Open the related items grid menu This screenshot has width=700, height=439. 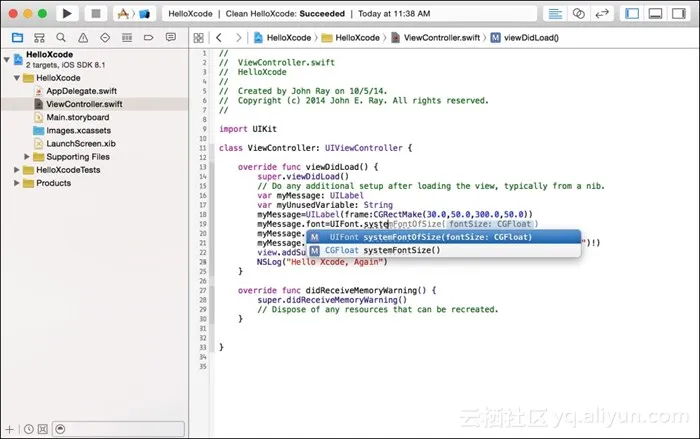[x=199, y=38]
